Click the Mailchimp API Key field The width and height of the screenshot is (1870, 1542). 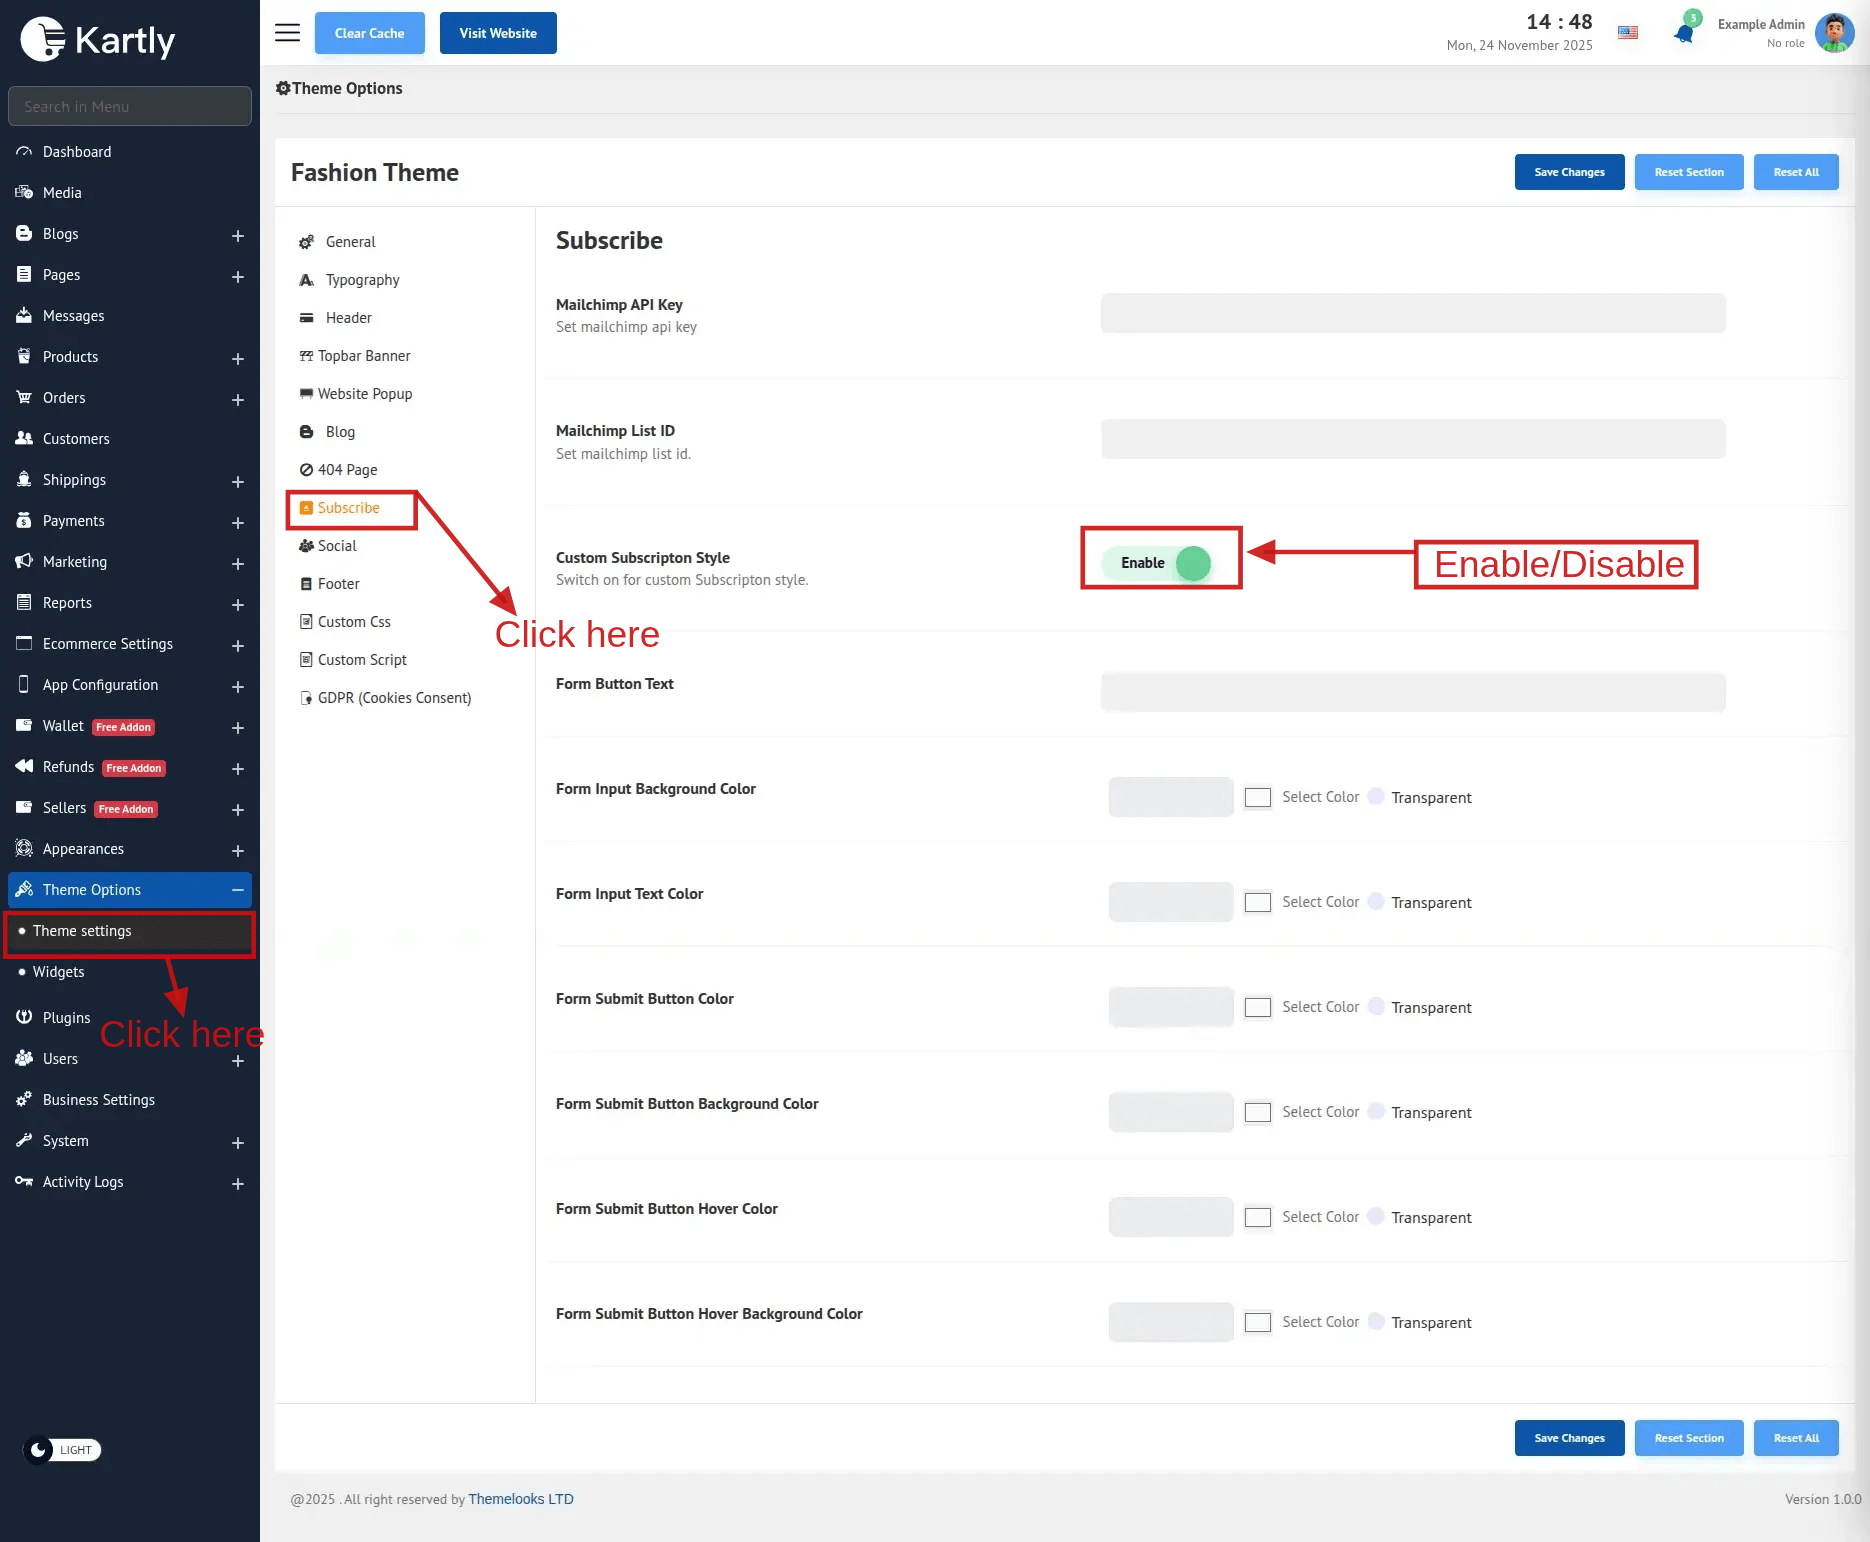click(1412, 313)
